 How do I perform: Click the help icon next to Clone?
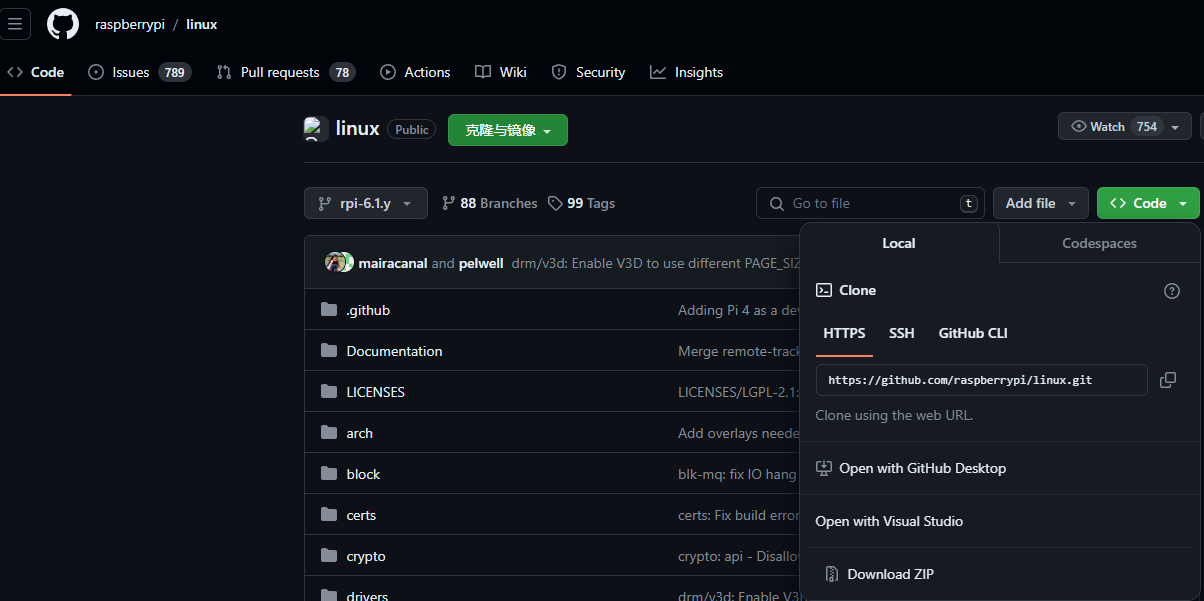[1172, 291]
